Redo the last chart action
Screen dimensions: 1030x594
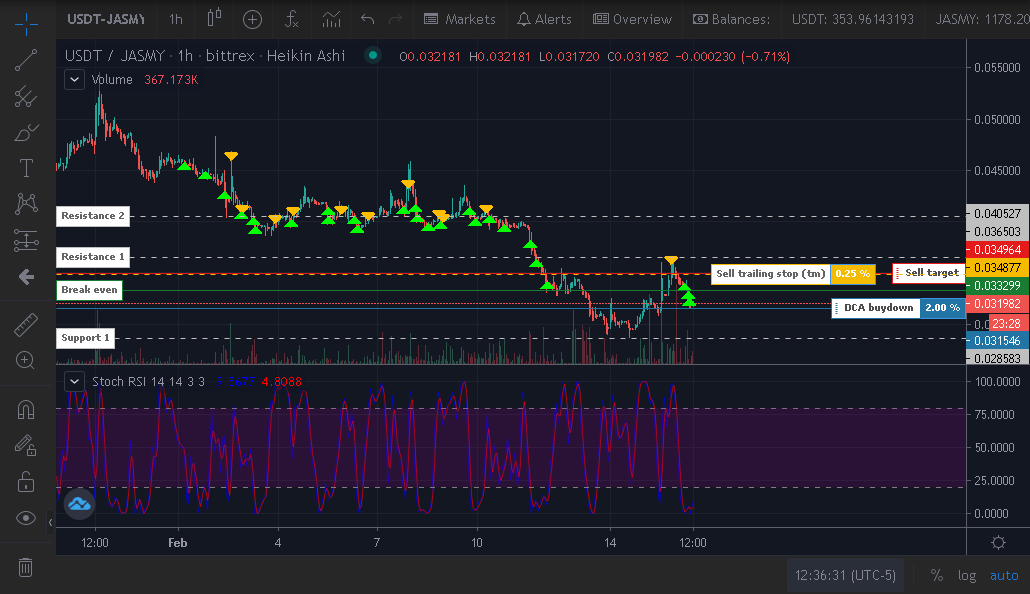[395, 19]
